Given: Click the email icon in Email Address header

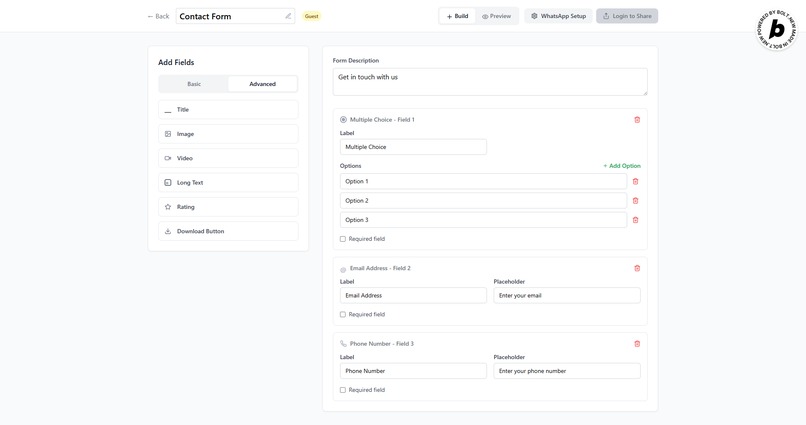Looking at the screenshot, I should [343, 269].
